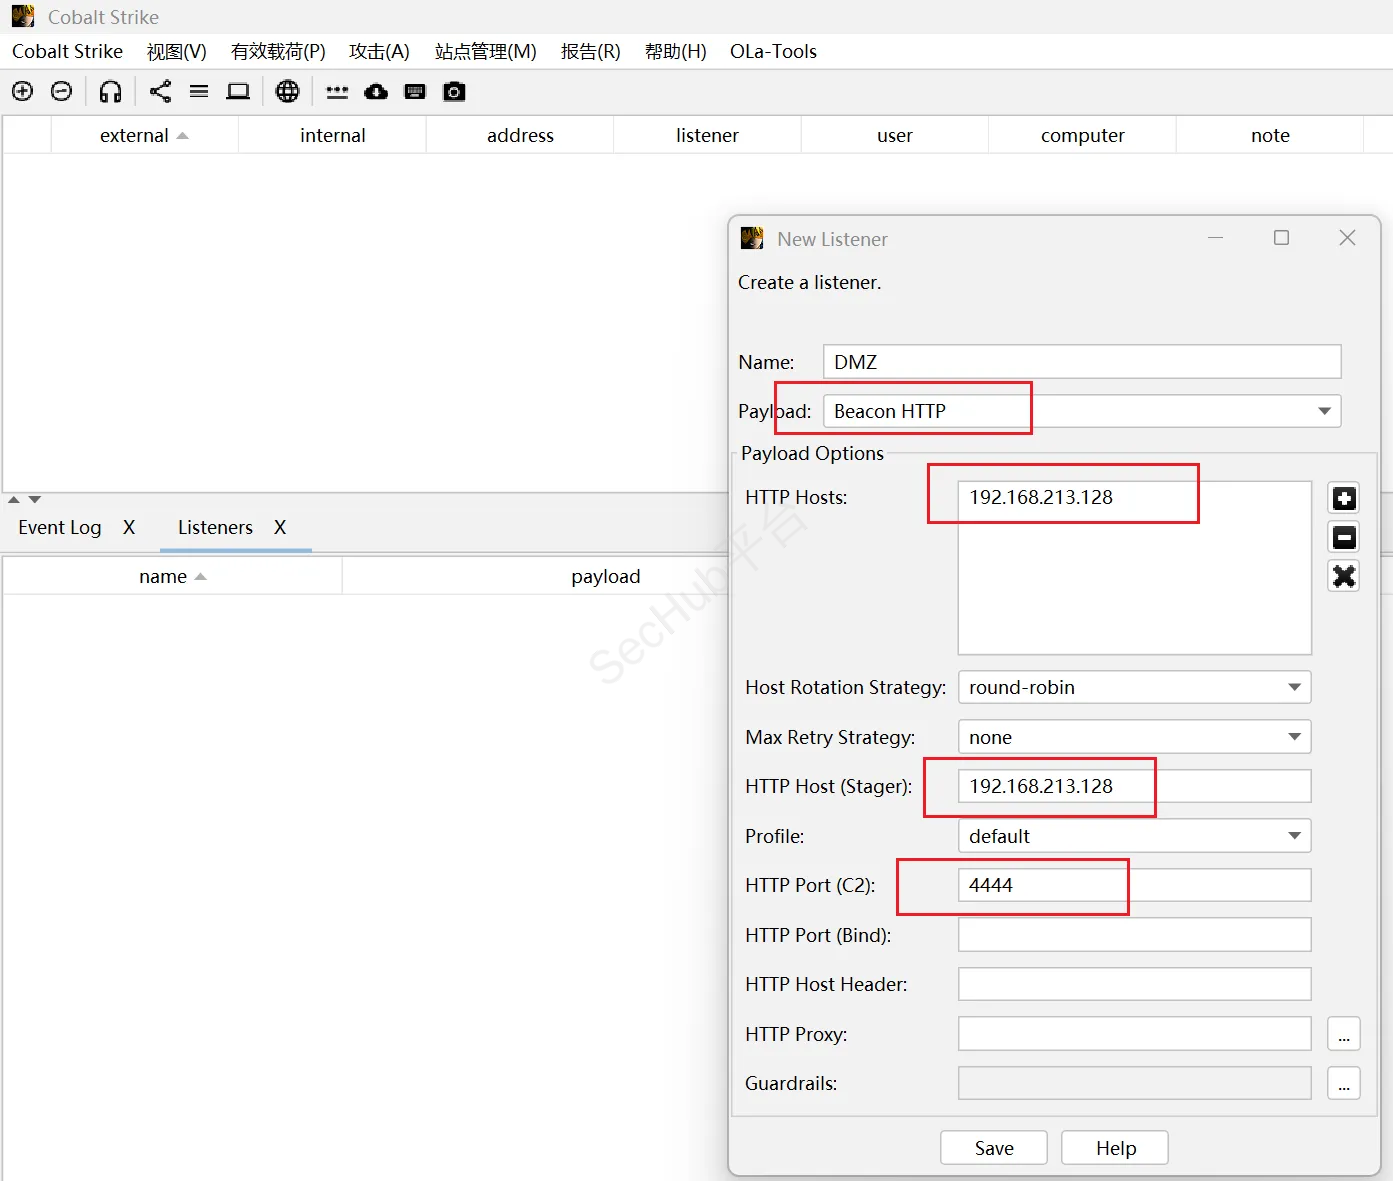The image size is (1393, 1181).
Task: Click the New Listener dialog app icon
Action: tap(752, 239)
